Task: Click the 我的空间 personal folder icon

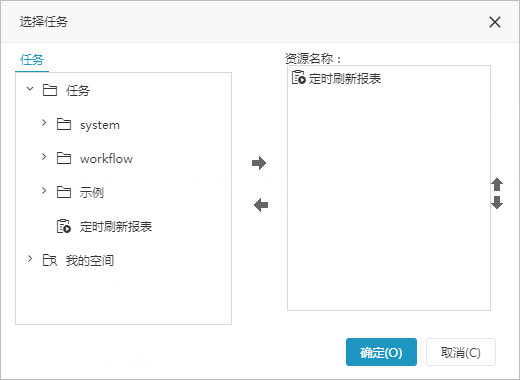Action: click(50, 260)
